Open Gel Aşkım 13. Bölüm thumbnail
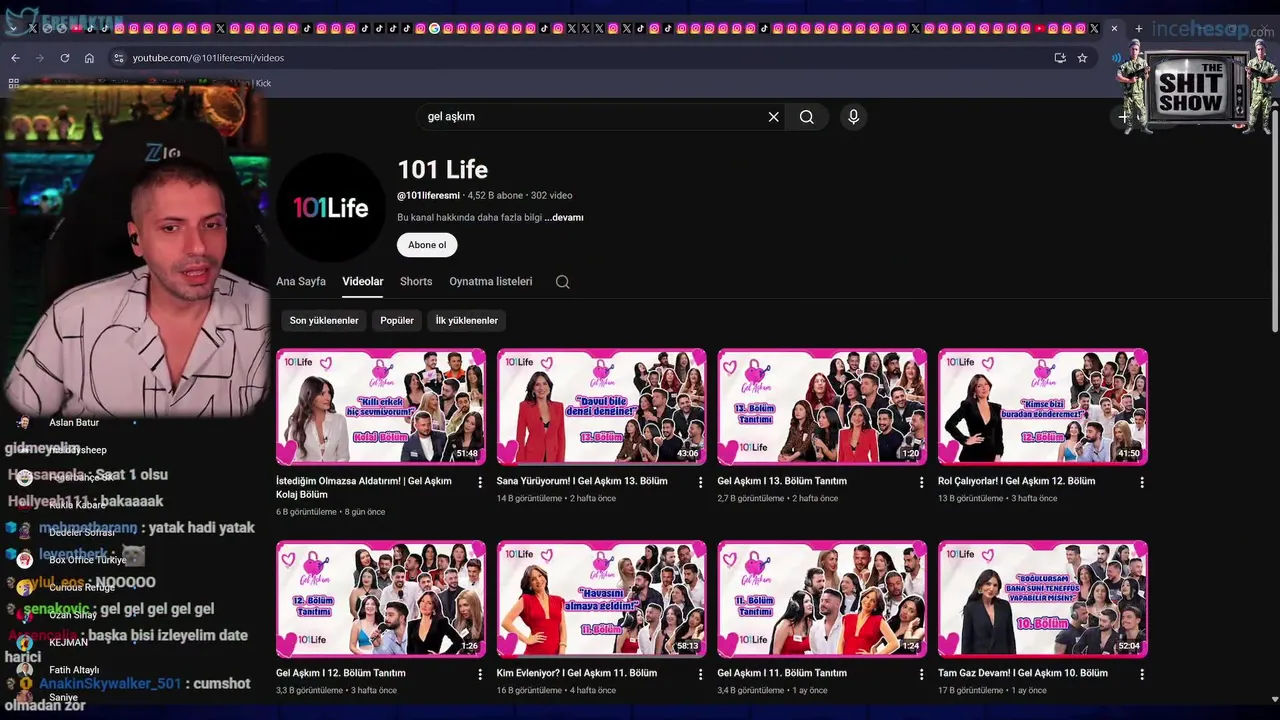Screen dimensions: 1280x720 (x=601, y=407)
